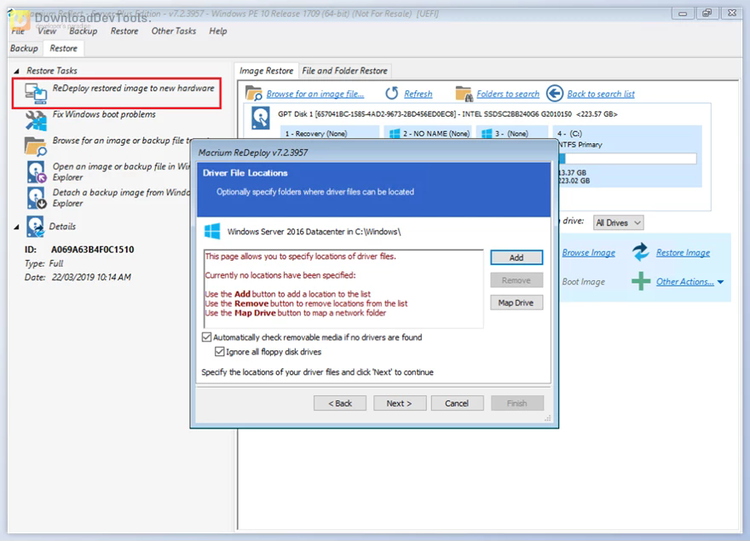This screenshot has height=541, width=750.
Task: Click the GPT Disk 1 drive icon
Action: pos(261,118)
